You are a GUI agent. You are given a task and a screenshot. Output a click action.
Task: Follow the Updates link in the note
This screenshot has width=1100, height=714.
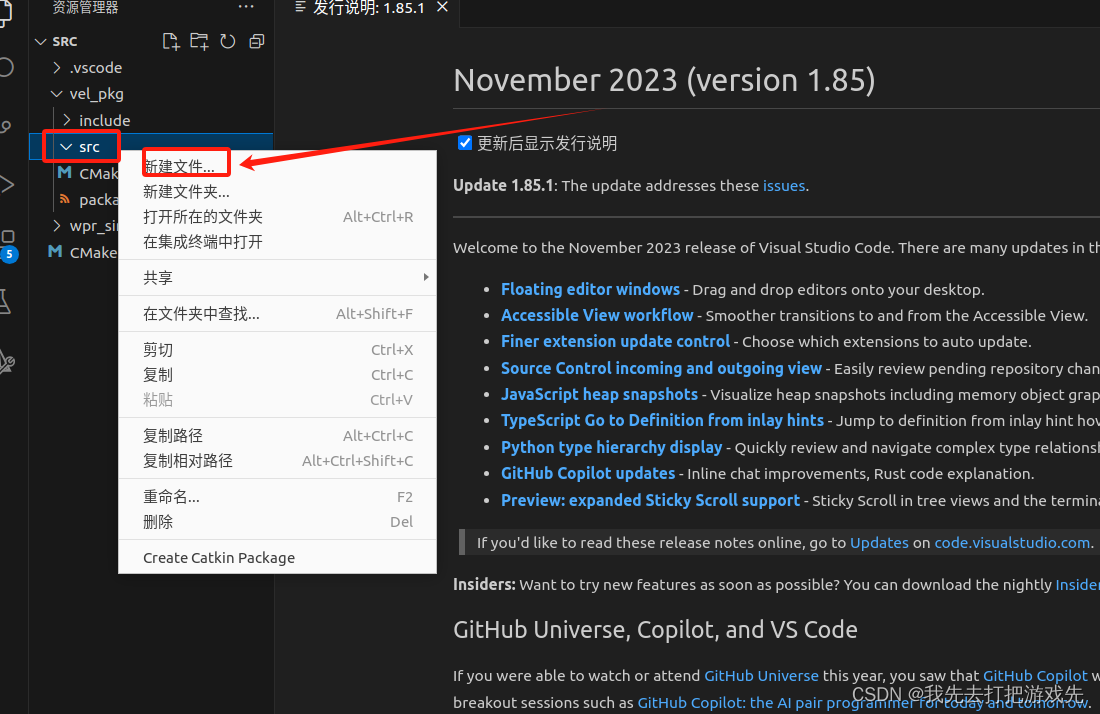pos(879,543)
